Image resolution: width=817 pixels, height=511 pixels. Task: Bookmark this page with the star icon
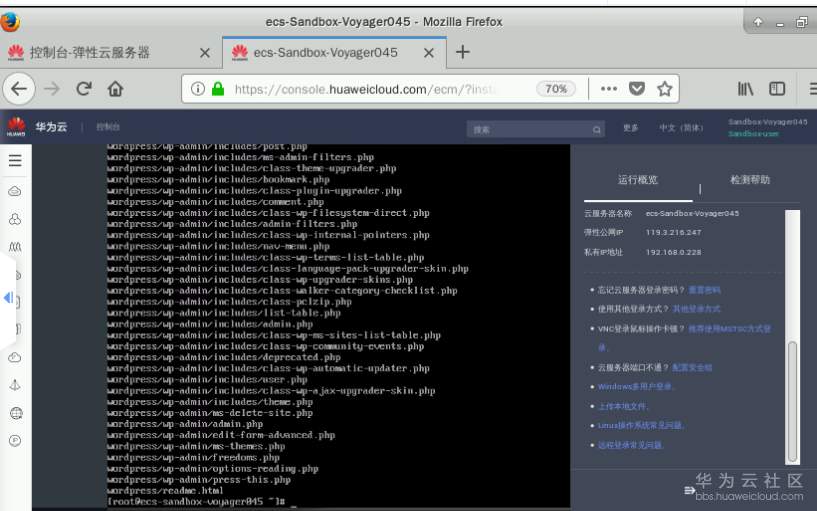click(664, 89)
